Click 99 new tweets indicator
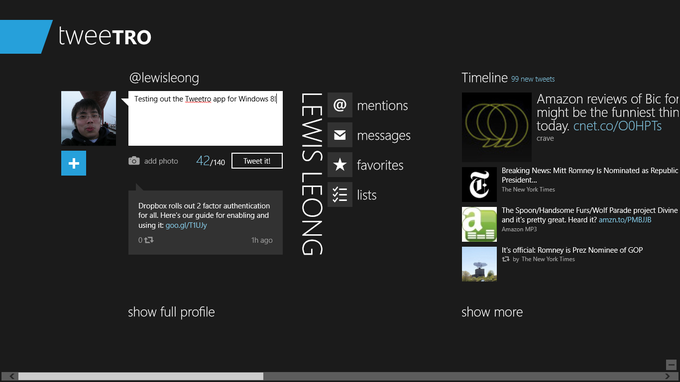The image size is (680, 382). 533,79
